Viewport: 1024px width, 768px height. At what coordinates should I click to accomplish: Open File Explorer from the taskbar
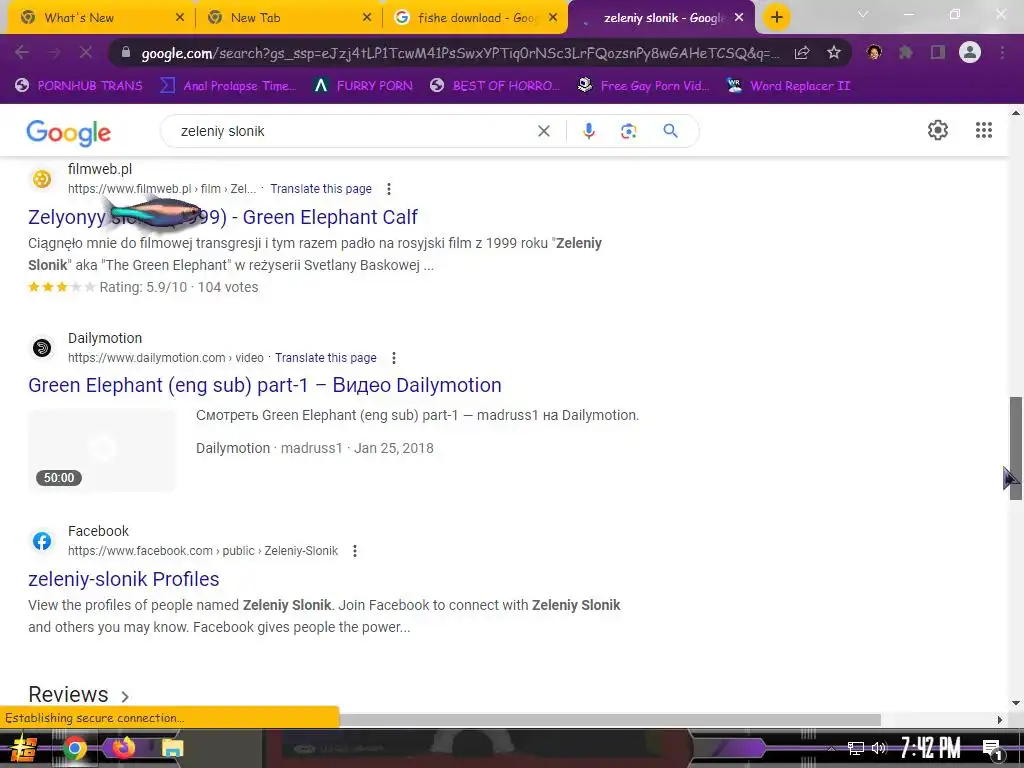[172, 748]
